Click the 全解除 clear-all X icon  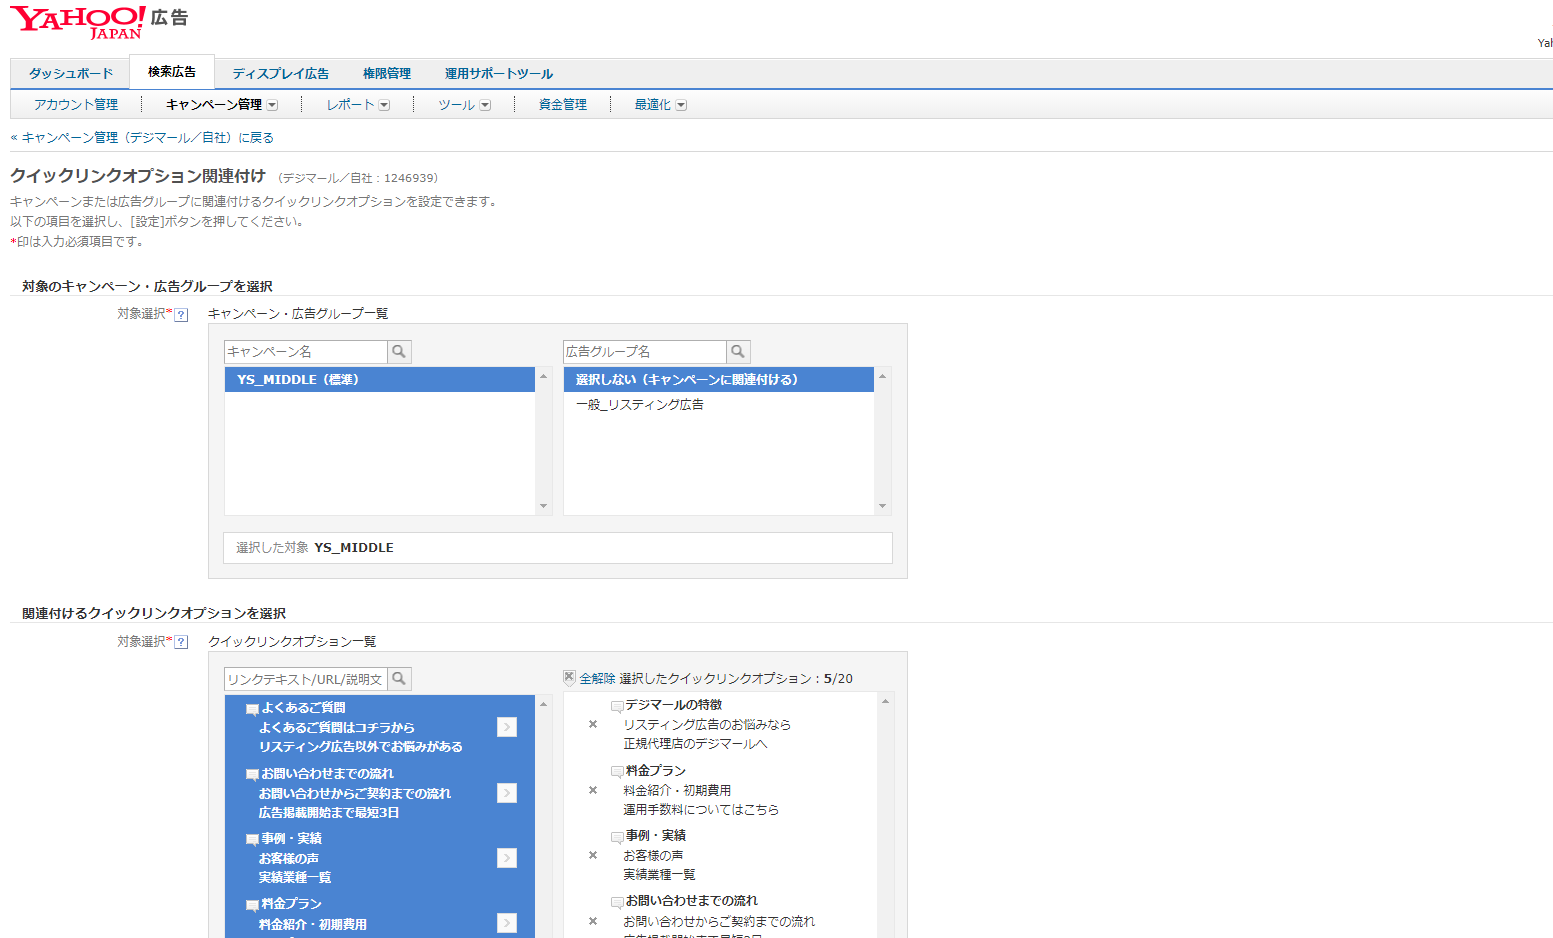(x=569, y=677)
